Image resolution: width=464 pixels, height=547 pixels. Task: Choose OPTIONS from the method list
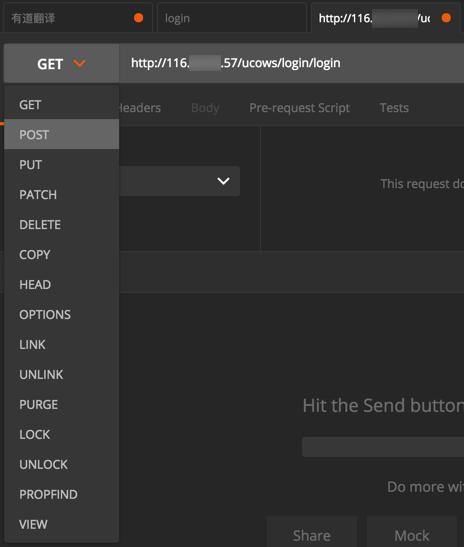tap(61, 315)
